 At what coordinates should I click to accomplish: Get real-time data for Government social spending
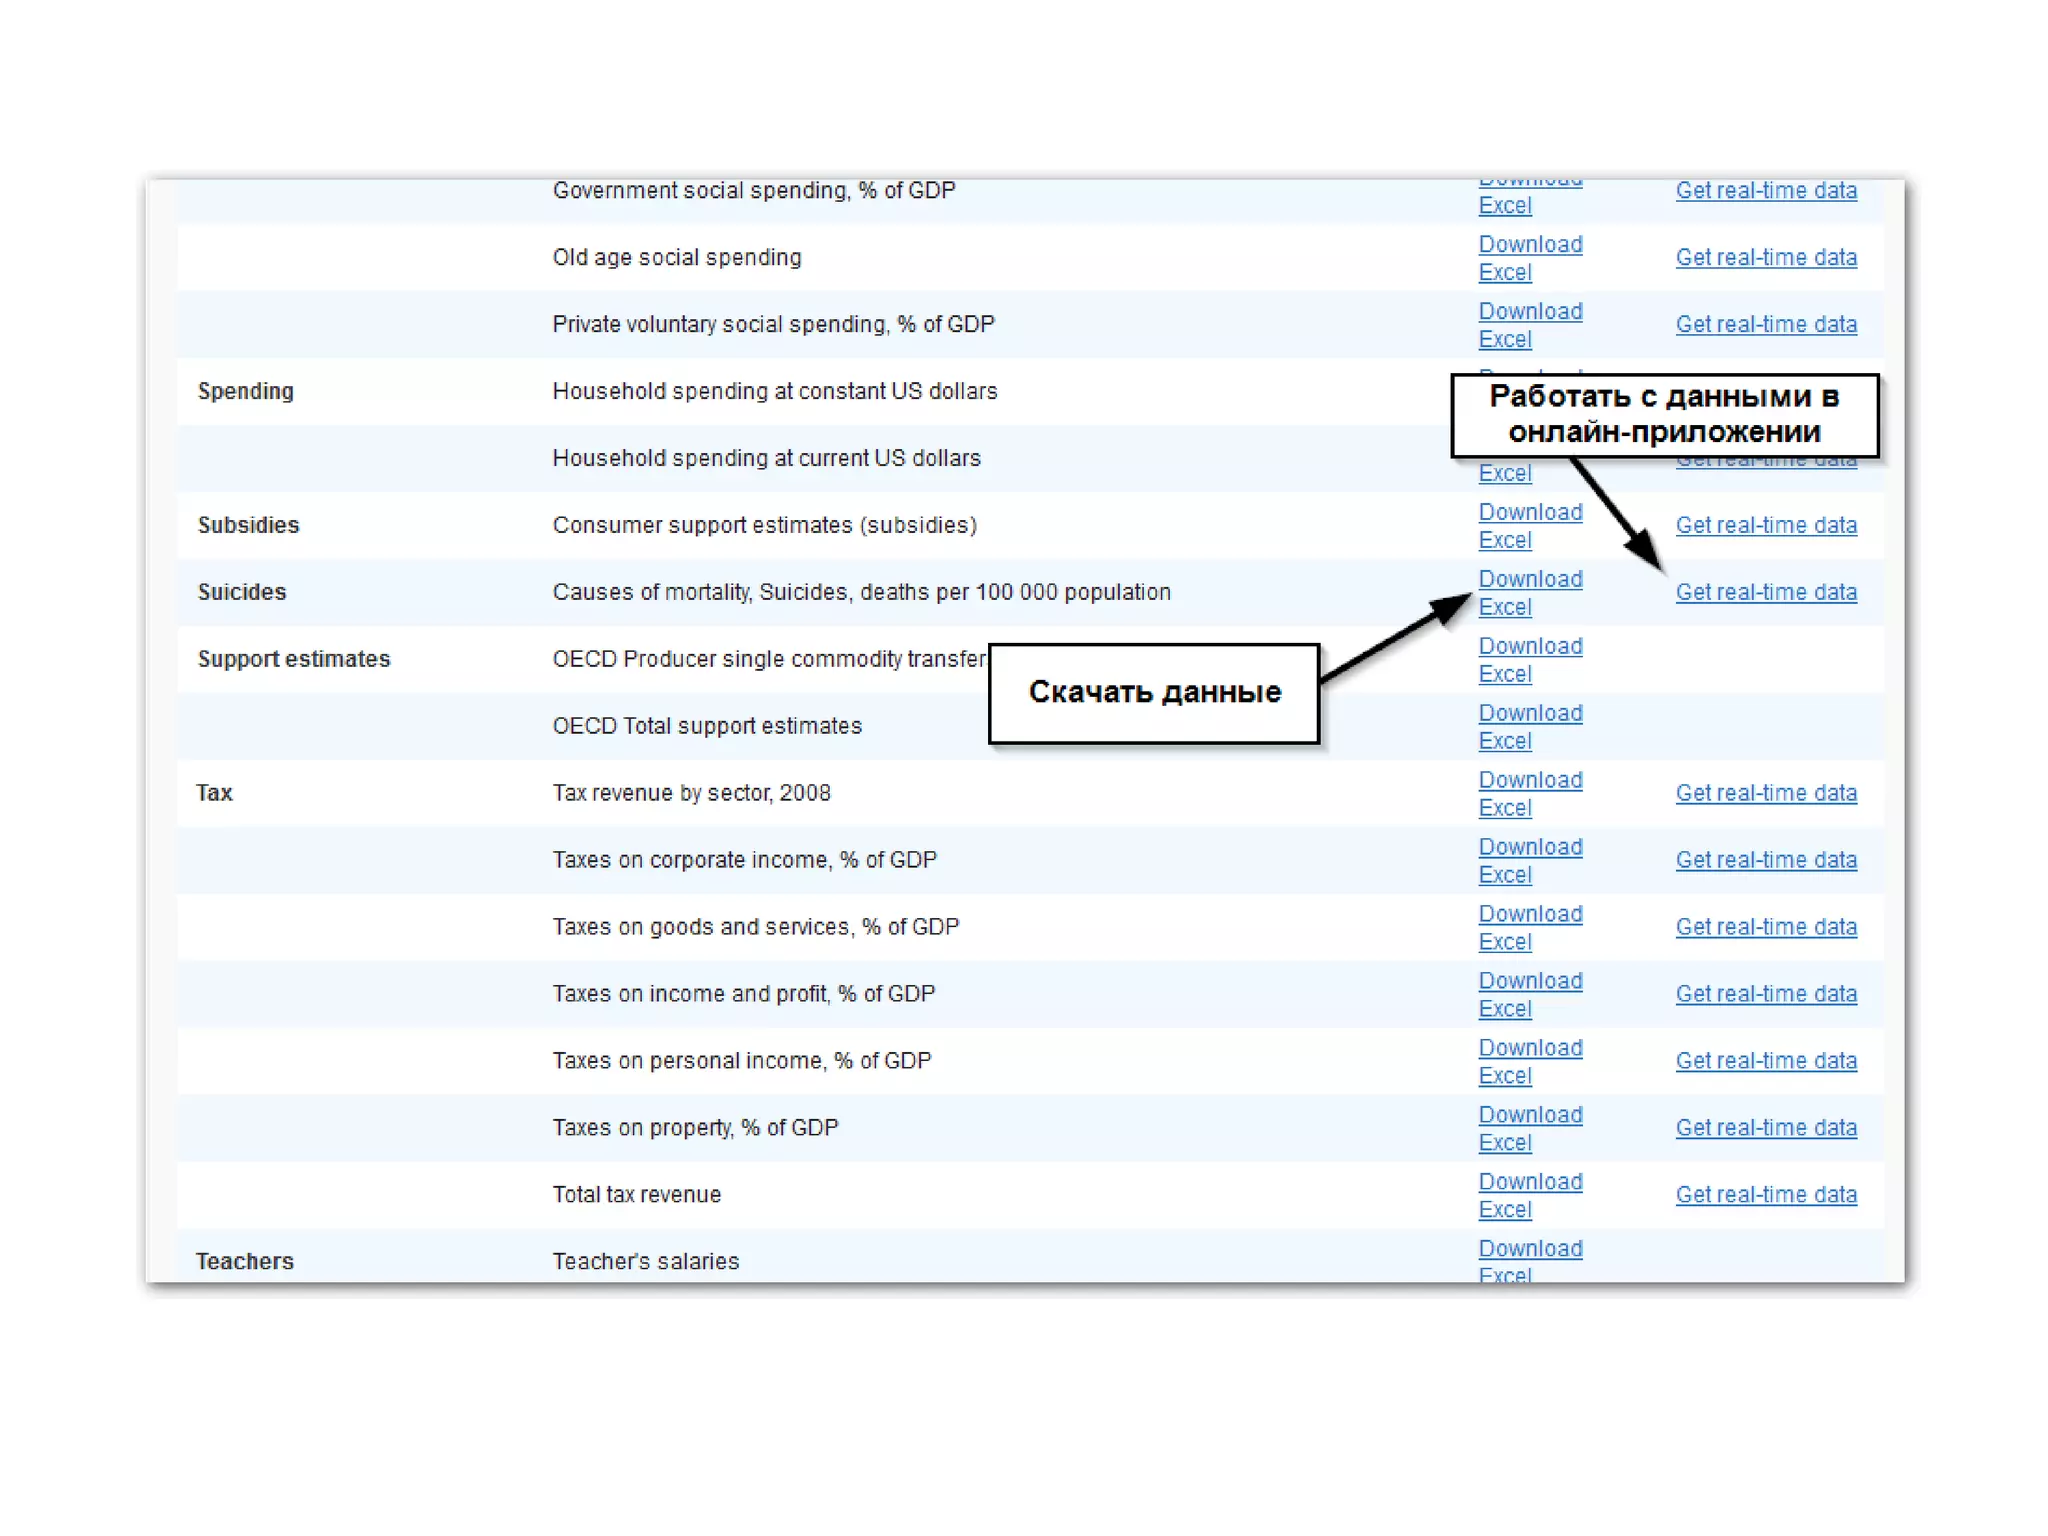tap(1765, 191)
